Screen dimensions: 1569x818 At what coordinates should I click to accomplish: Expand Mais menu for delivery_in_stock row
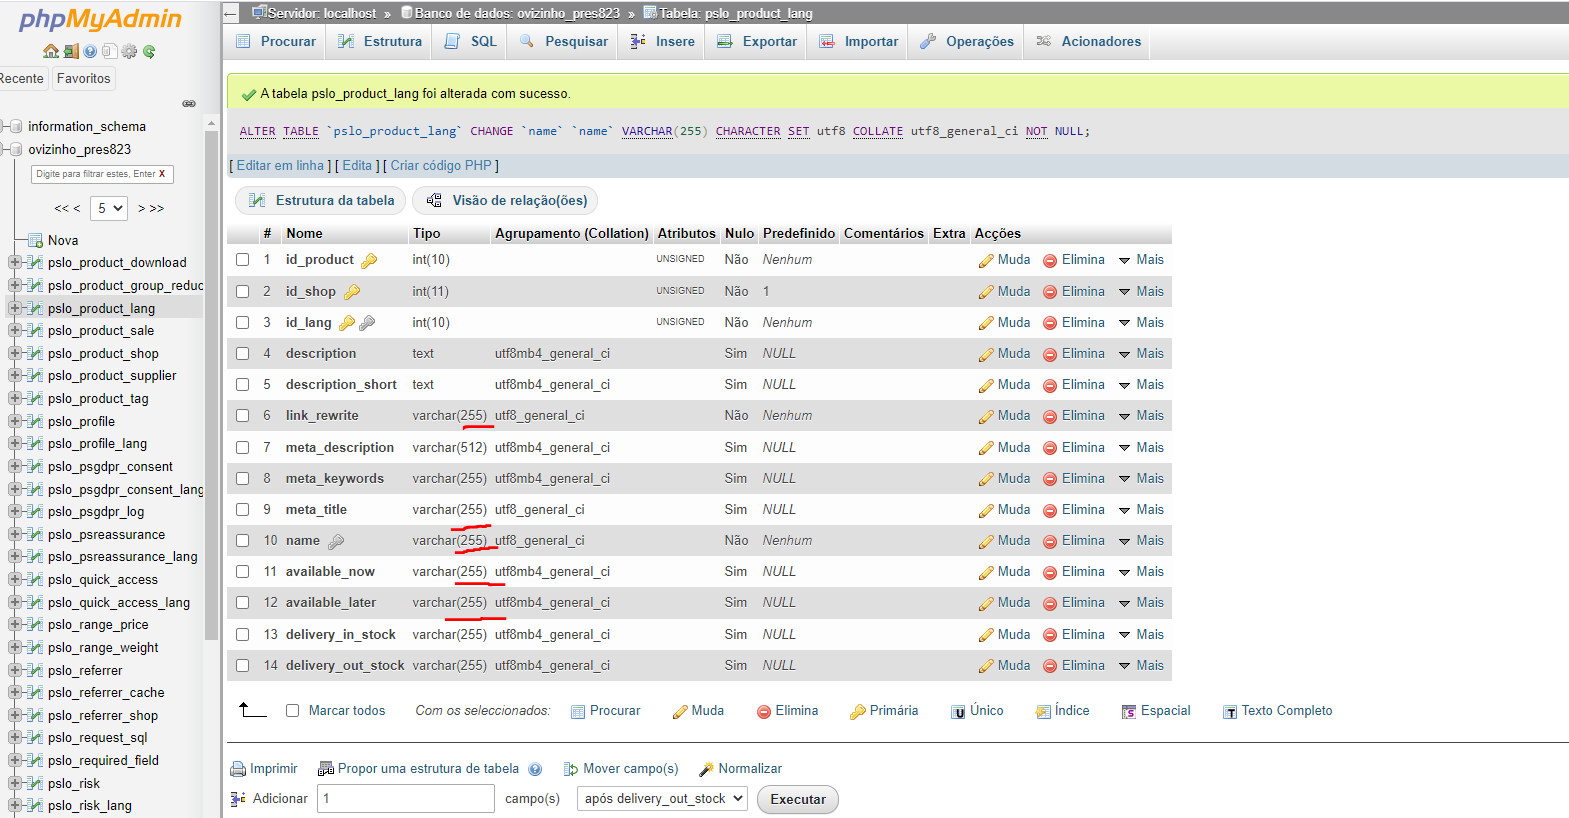click(1141, 635)
